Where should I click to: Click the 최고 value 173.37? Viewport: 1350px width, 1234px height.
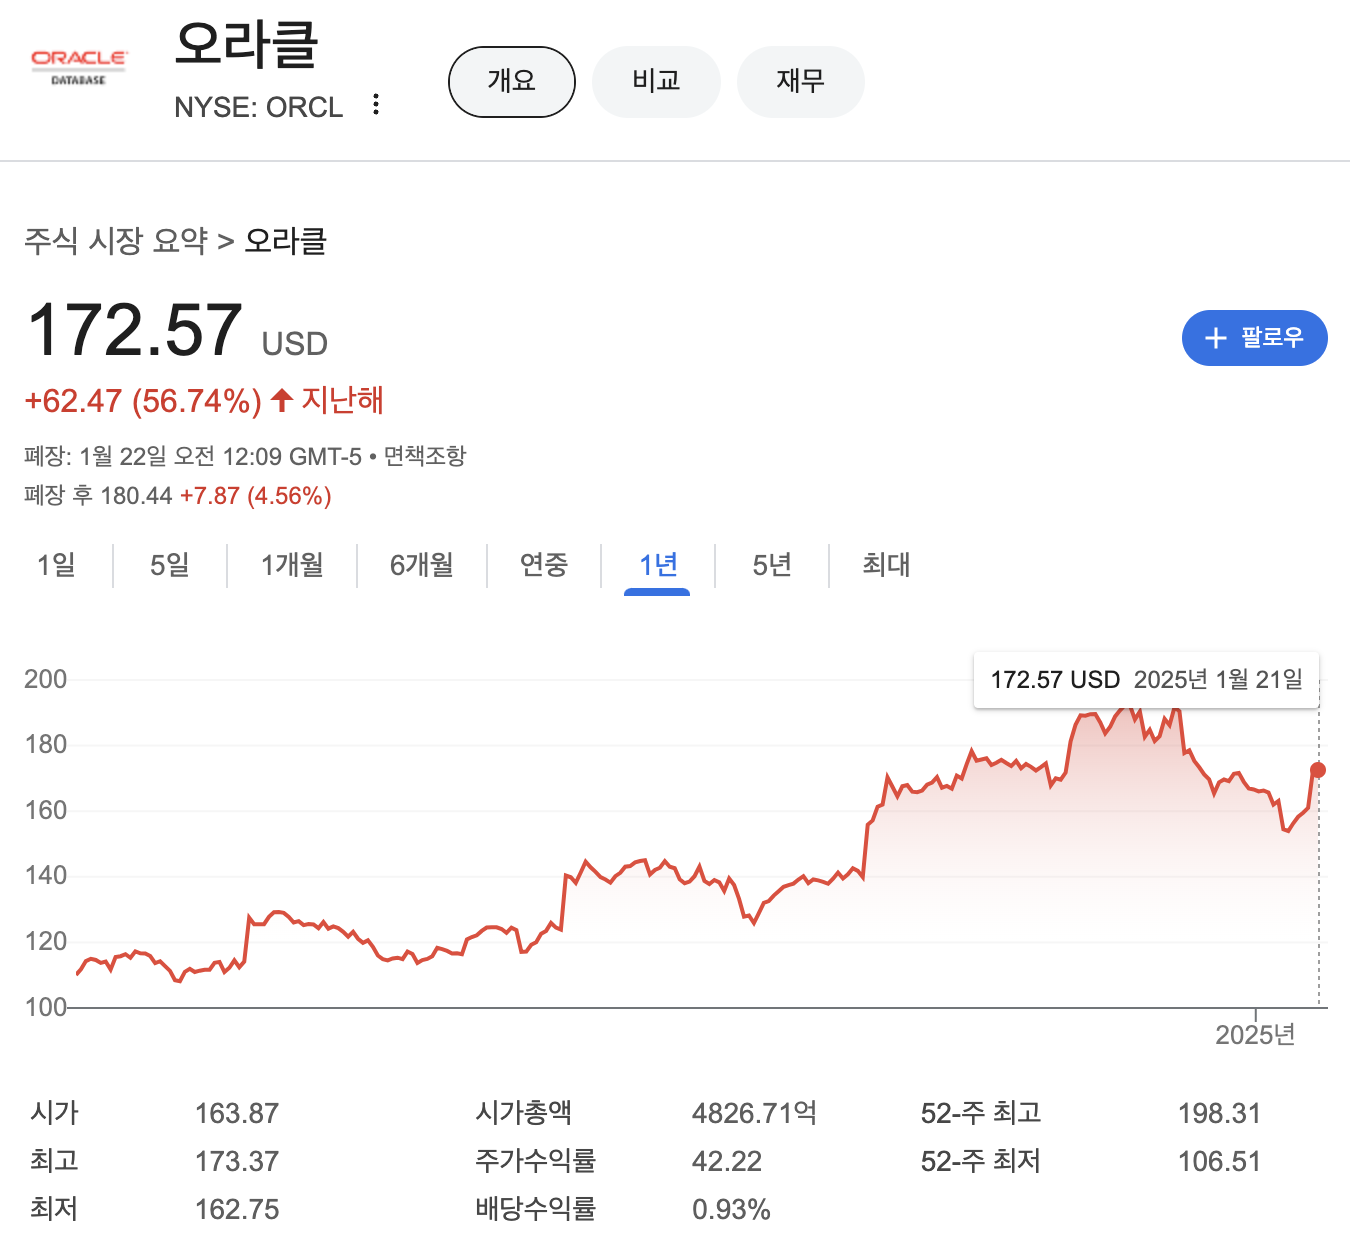click(237, 1161)
